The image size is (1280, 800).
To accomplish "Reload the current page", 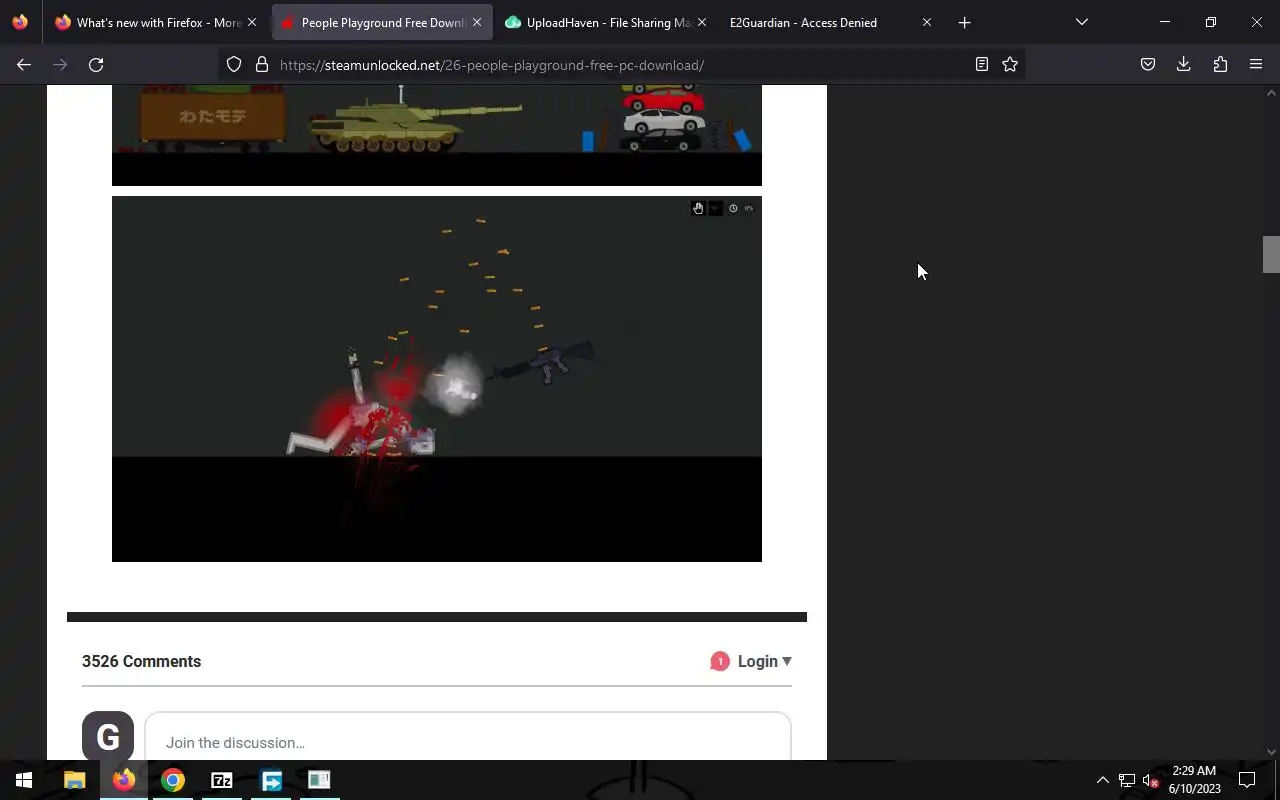I will pos(96,65).
